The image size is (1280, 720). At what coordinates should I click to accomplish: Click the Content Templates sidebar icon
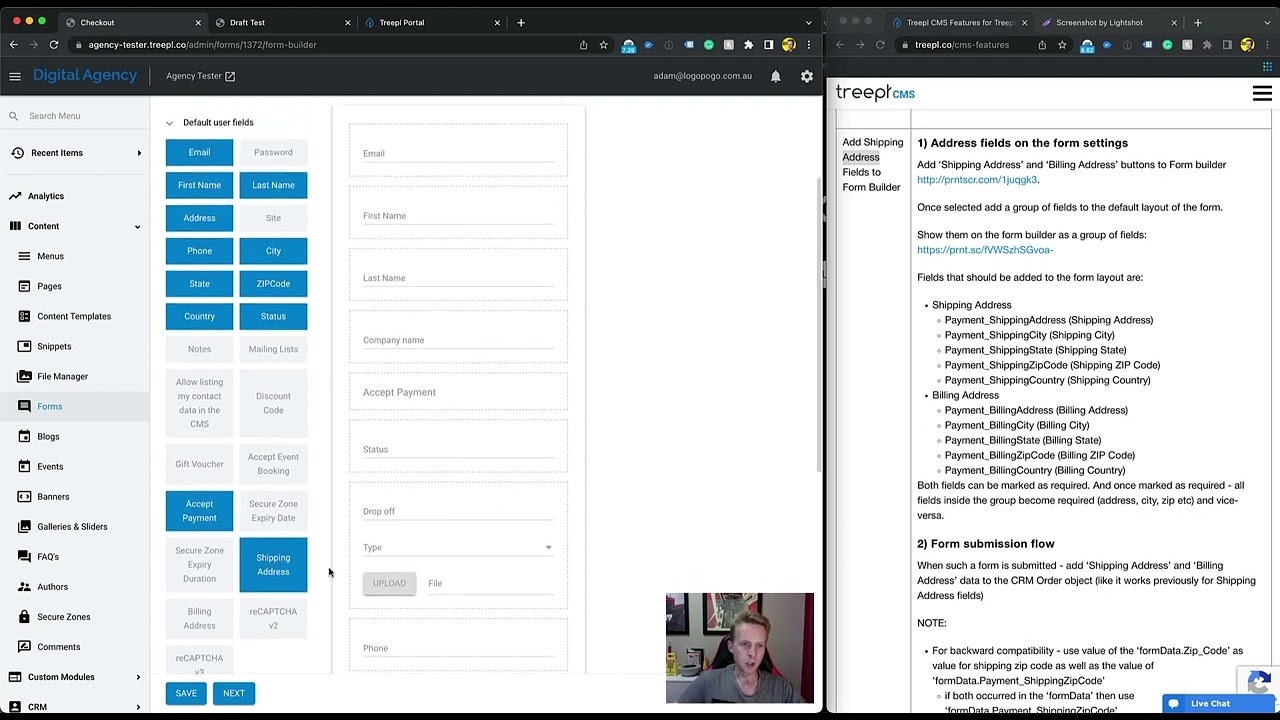(24, 316)
